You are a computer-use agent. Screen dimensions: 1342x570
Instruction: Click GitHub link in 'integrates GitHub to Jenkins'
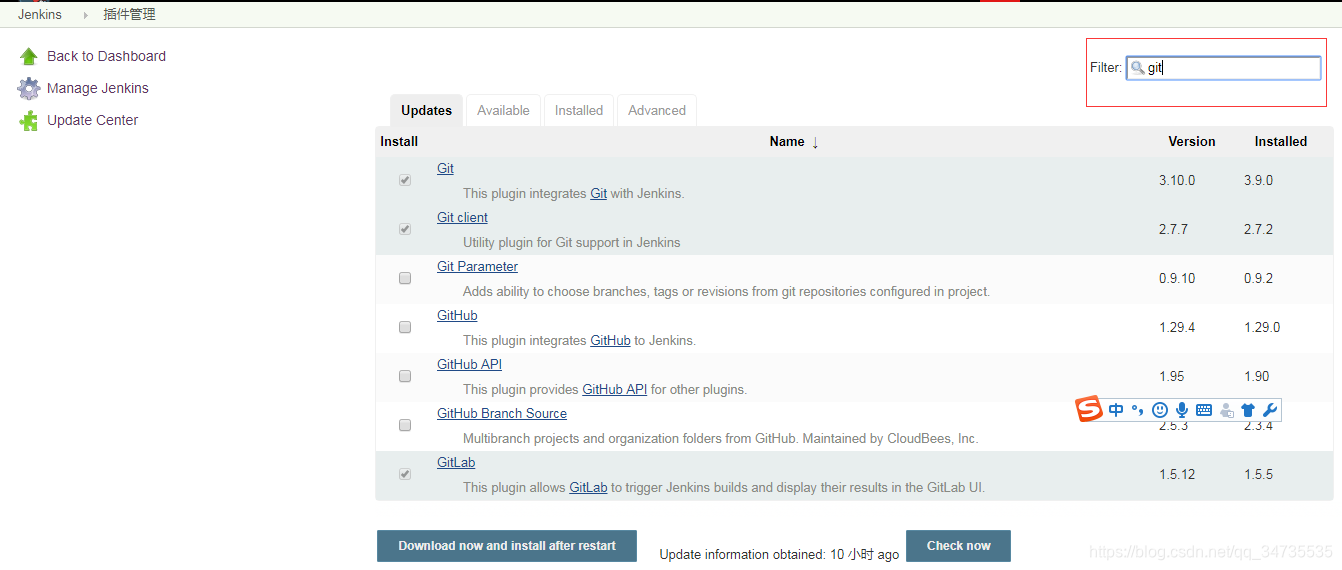[x=610, y=341]
